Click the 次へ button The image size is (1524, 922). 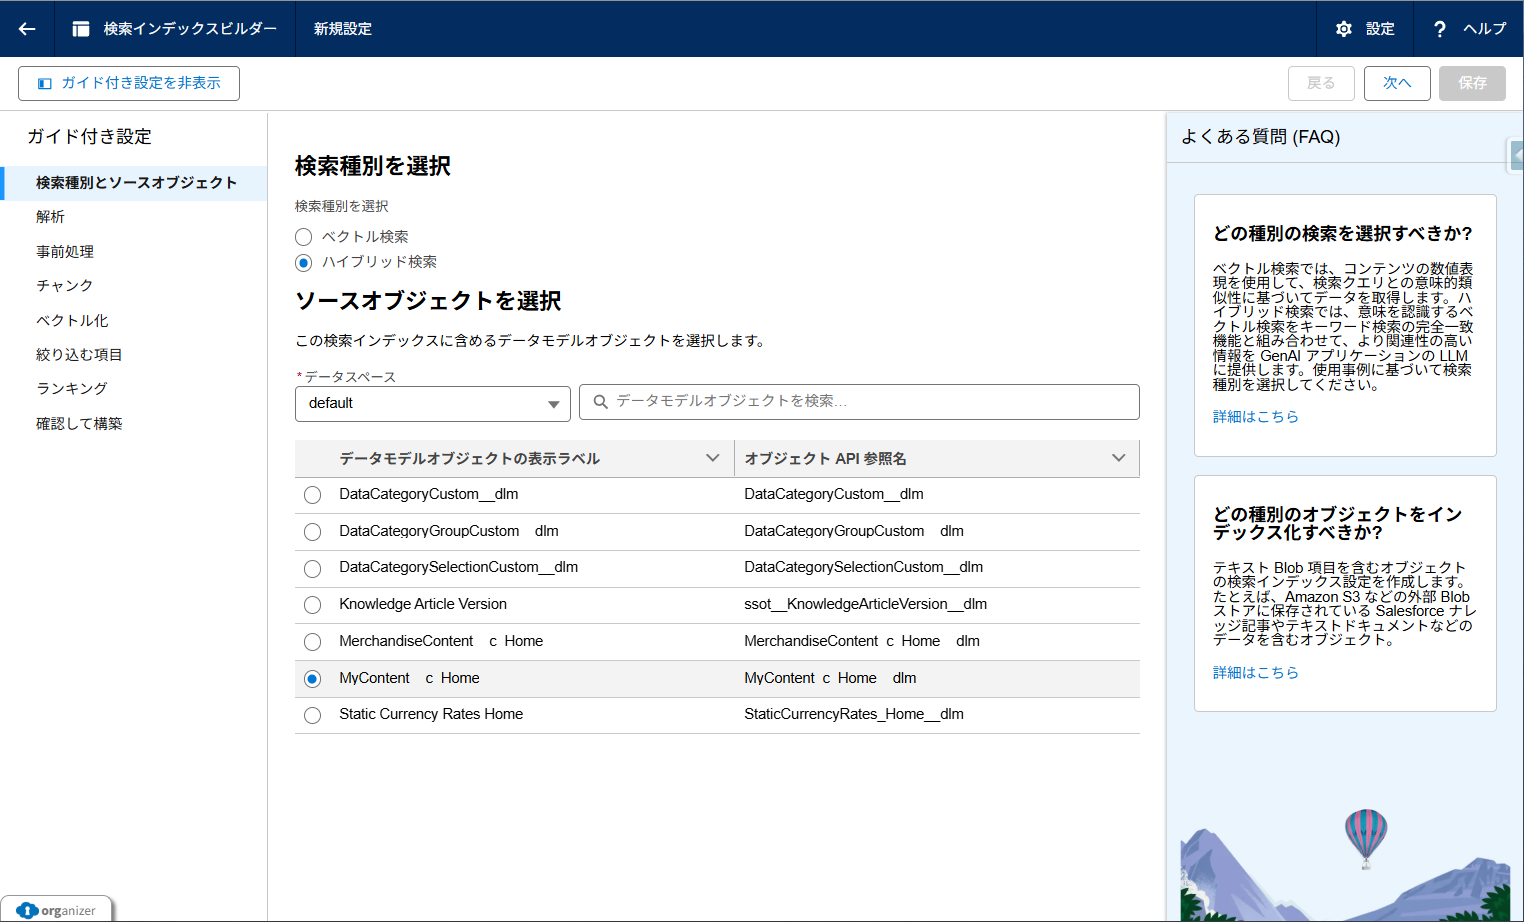point(1396,83)
